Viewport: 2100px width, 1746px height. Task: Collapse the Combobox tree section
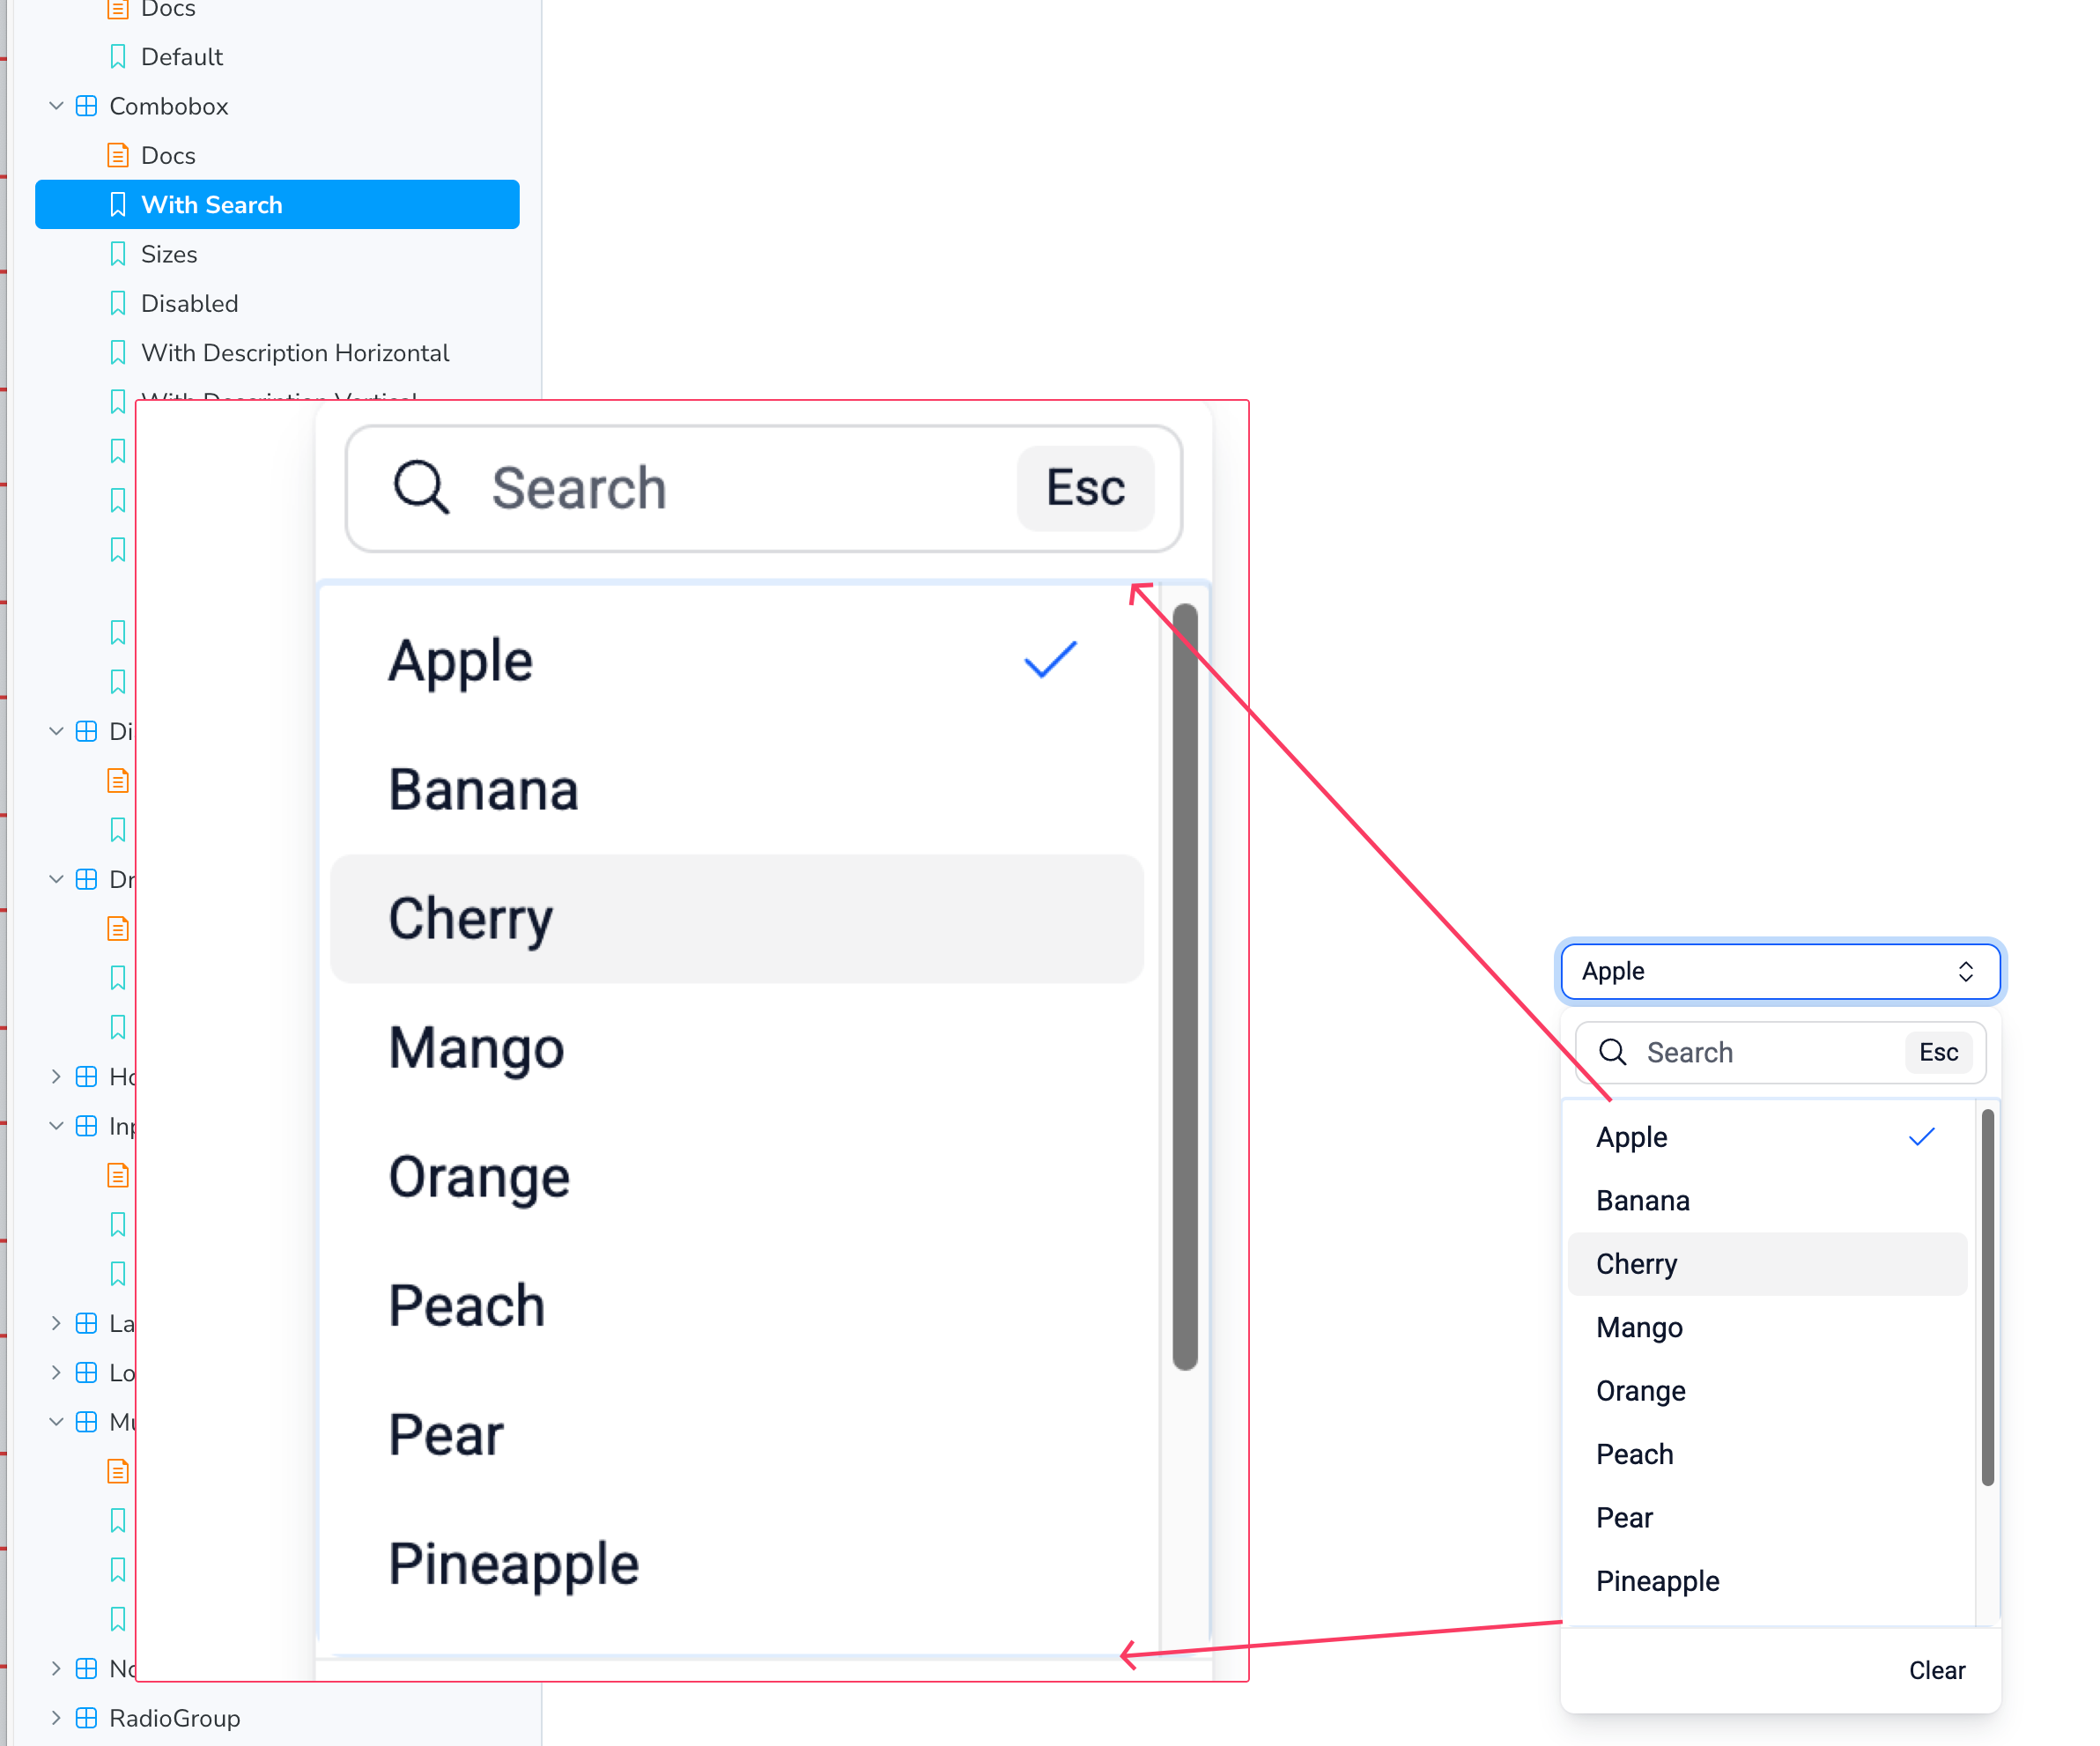(x=56, y=106)
